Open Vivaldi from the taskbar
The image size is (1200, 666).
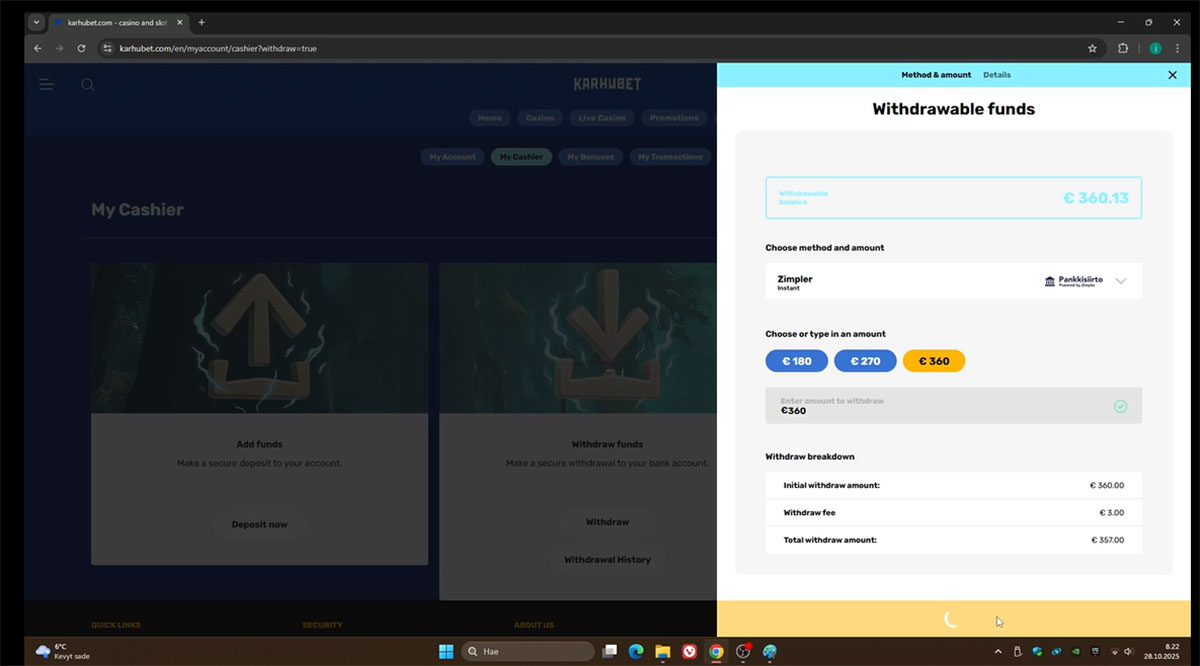(x=689, y=651)
